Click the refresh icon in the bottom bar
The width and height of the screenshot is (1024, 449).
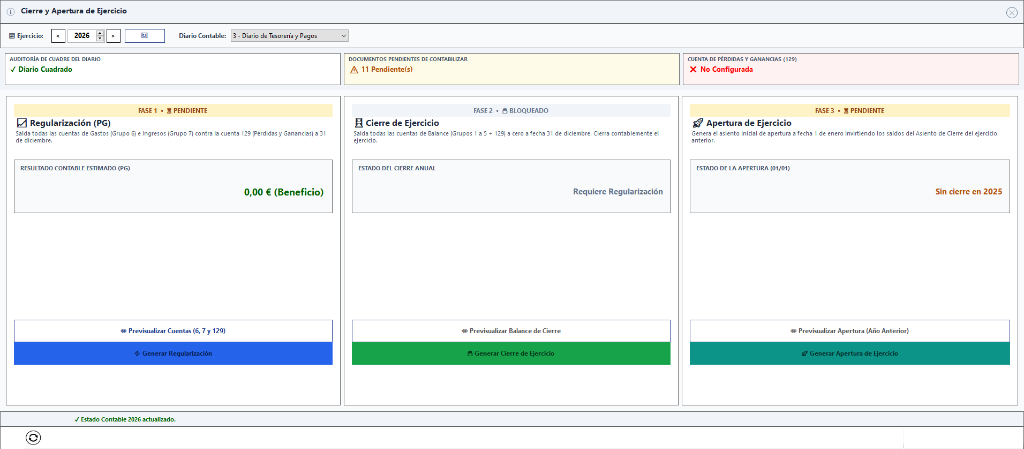33,438
